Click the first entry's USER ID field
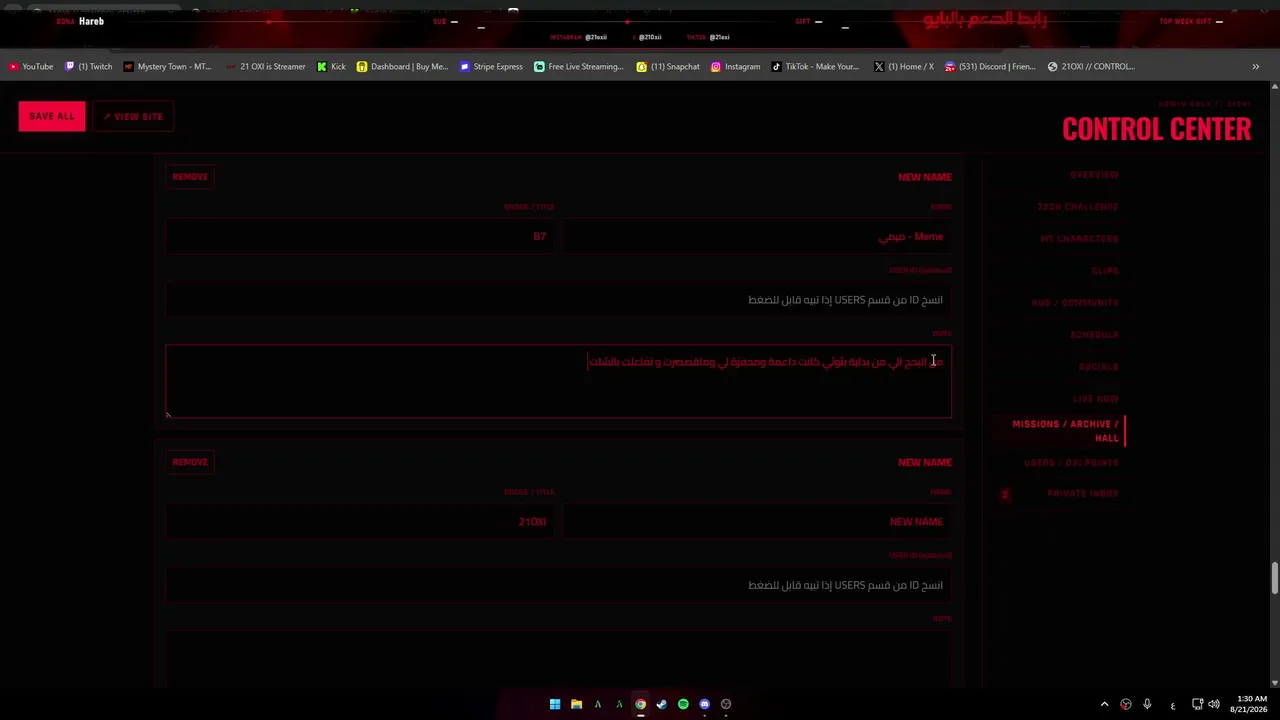 coord(559,300)
